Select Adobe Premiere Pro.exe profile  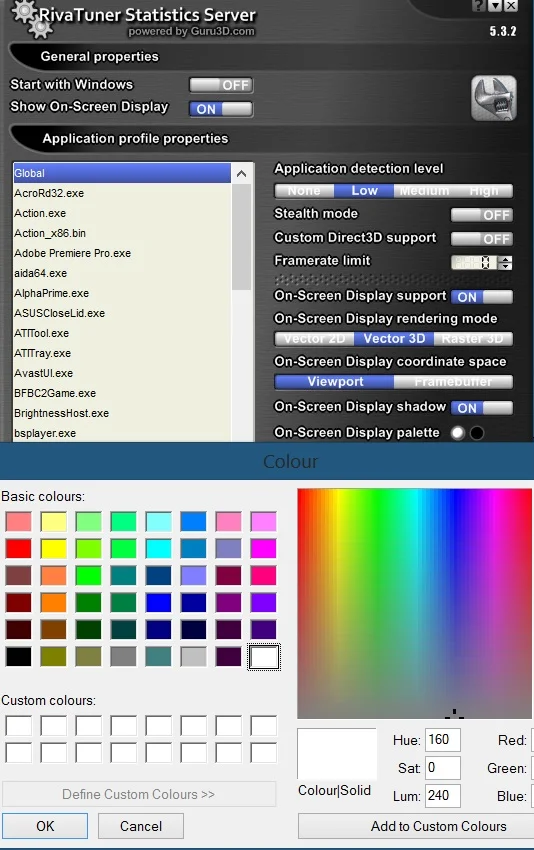tap(122, 253)
